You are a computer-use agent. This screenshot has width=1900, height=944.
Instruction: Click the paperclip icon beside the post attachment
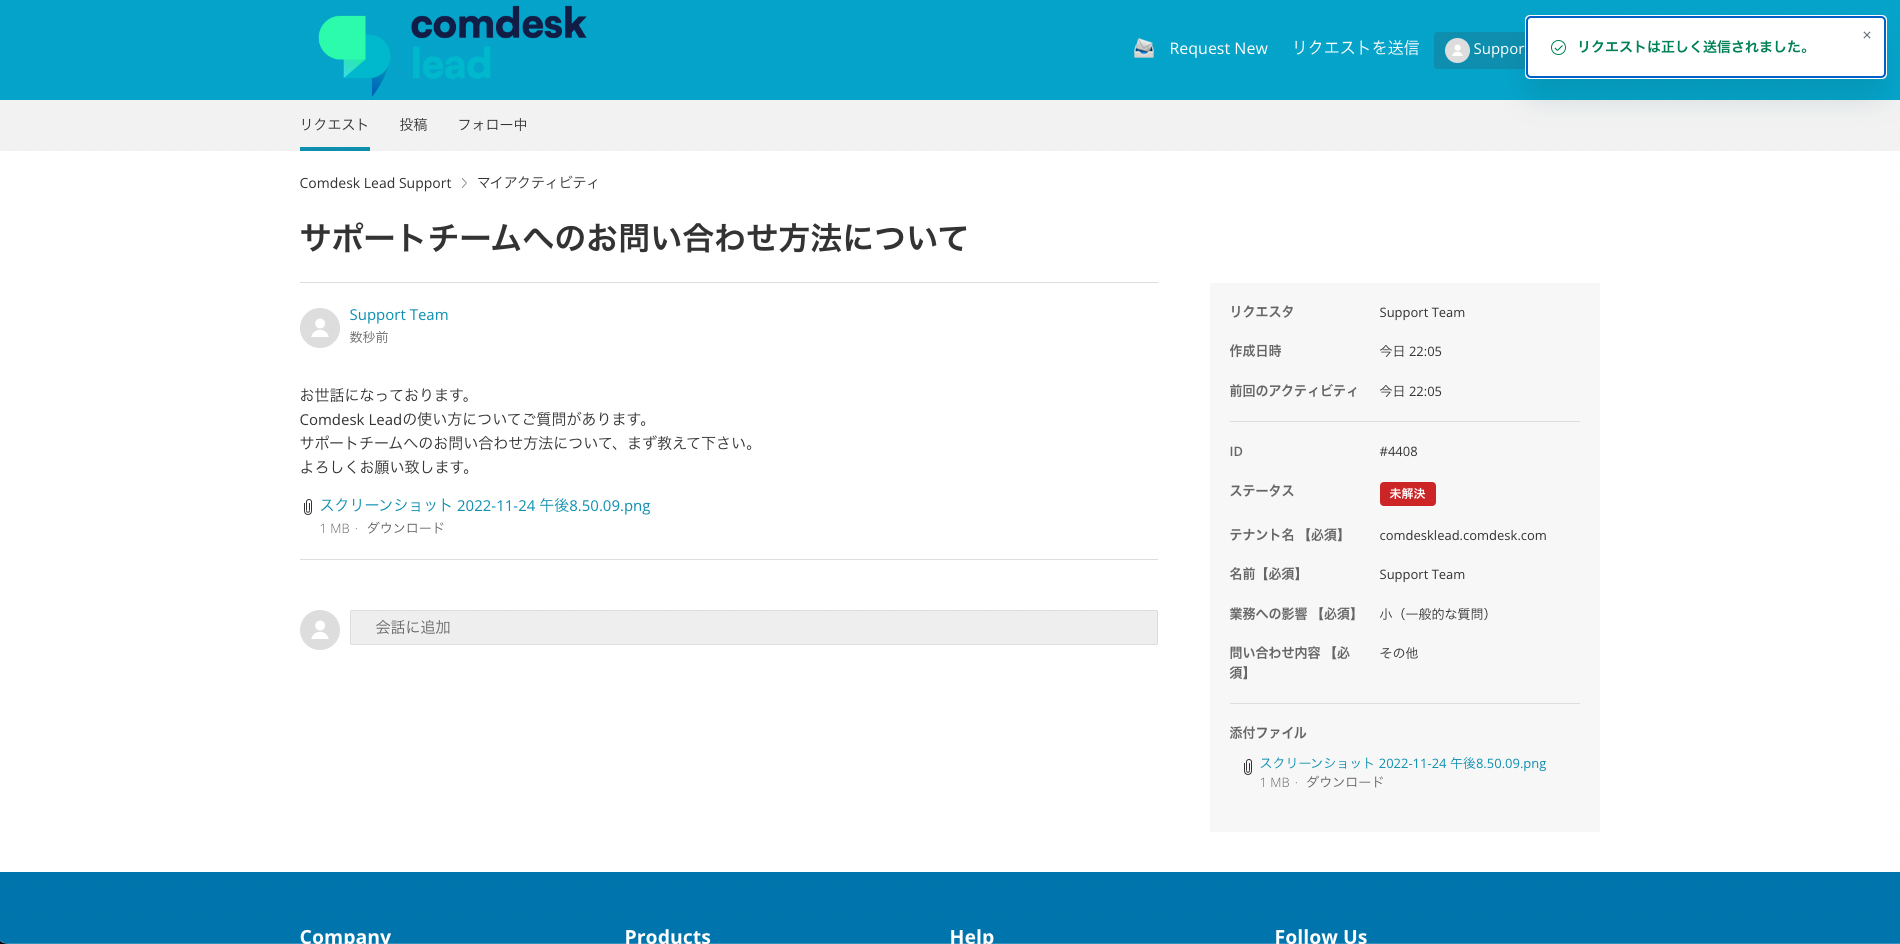308,506
